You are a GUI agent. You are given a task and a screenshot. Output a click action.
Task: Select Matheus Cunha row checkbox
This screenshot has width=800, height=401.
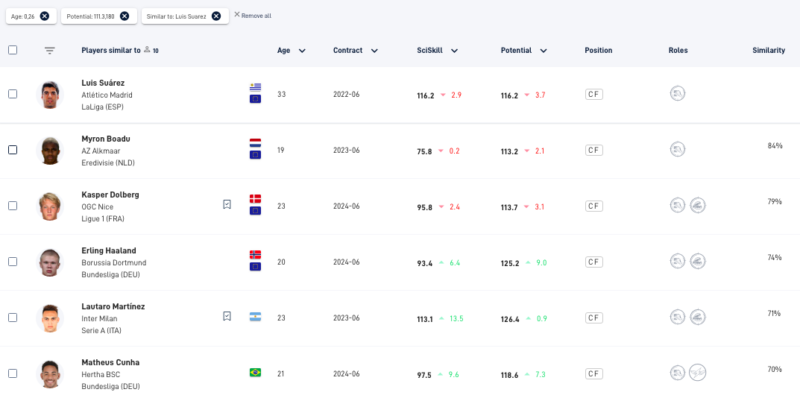tap(13, 373)
